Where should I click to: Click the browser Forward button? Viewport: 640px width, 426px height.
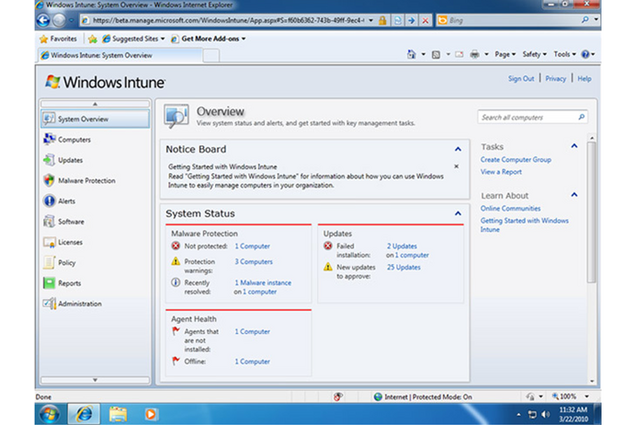pyautogui.click(x=59, y=20)
